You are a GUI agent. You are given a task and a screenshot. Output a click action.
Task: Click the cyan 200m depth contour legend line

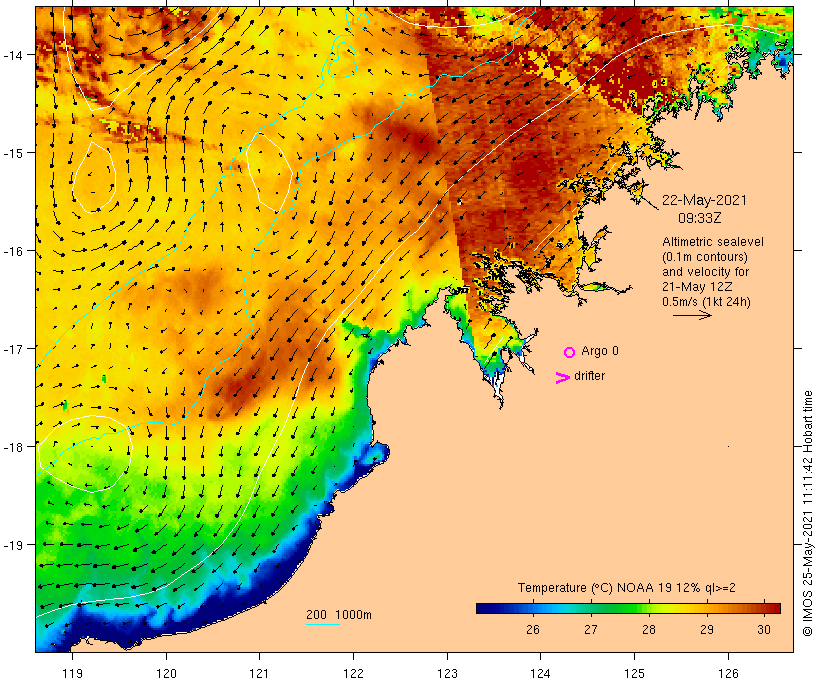pyautogui.click(x=323, y=624)
